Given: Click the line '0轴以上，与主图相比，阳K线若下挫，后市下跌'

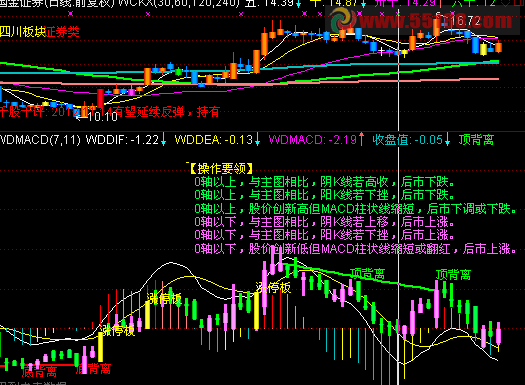Looking at the screenshot, I should pyautogui.click(x=324, y=195).
